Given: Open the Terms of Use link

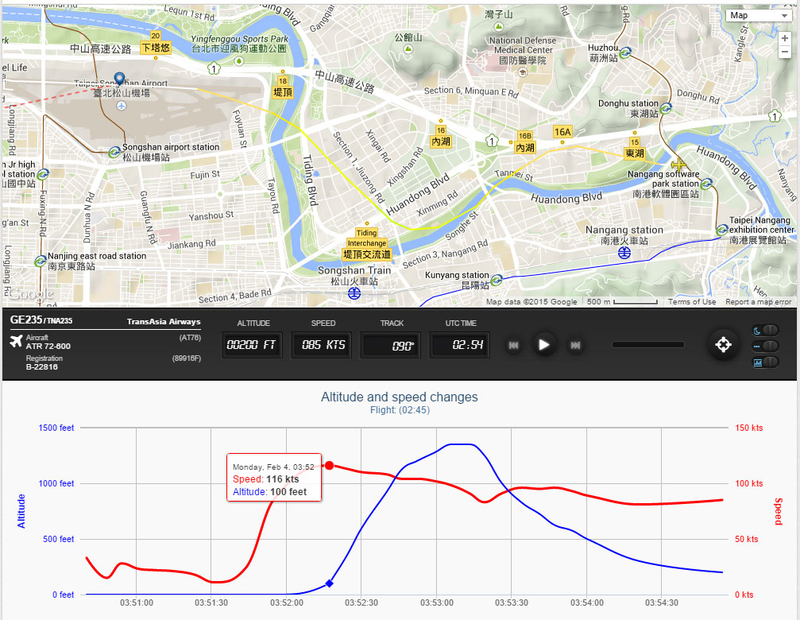Looking at the screenshot, I should click(692, 302).
